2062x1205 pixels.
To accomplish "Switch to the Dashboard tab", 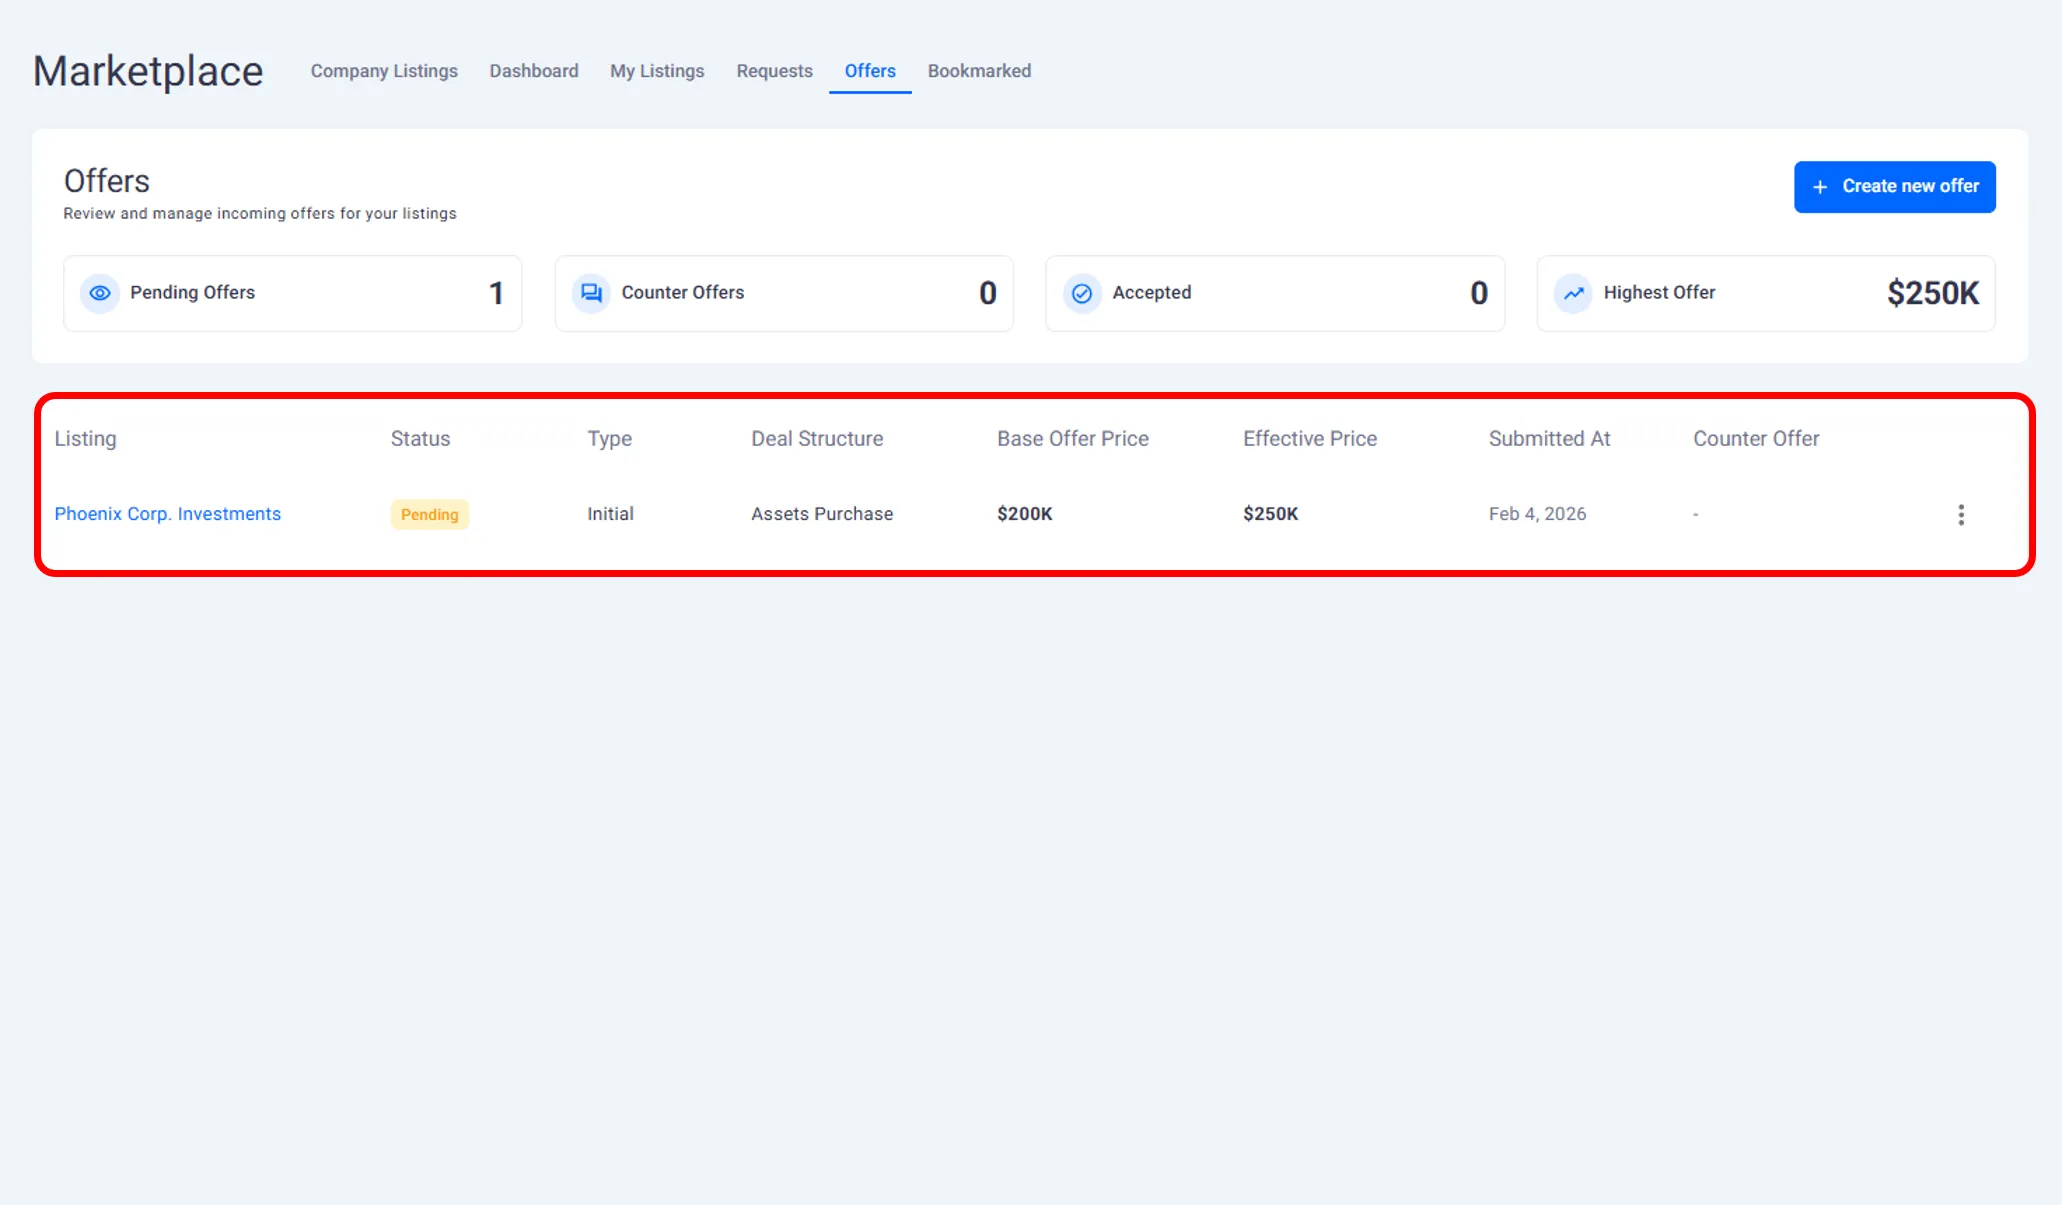I will click(x=534, y=71).
